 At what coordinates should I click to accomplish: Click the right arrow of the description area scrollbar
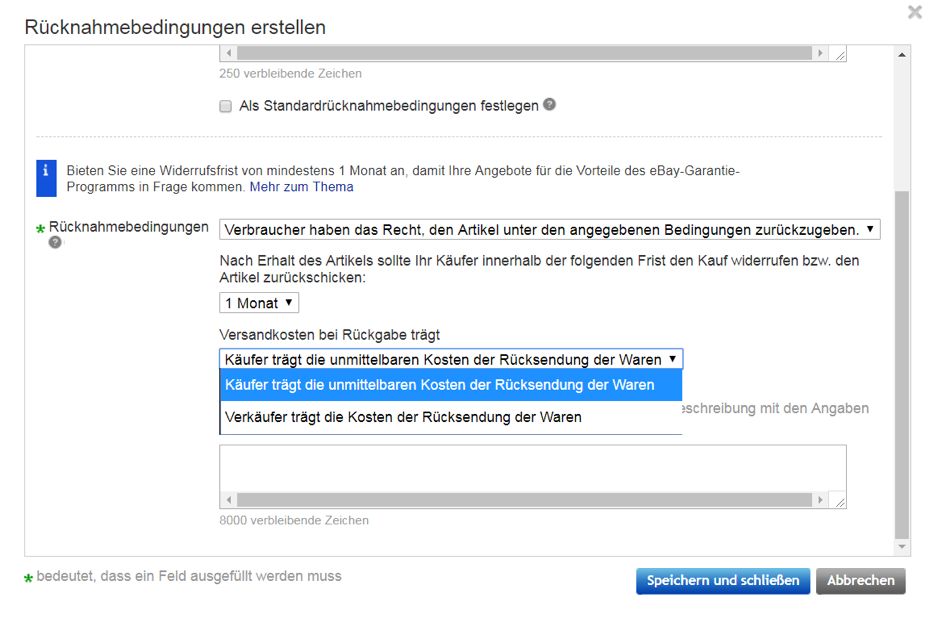(x=822, y=499)
